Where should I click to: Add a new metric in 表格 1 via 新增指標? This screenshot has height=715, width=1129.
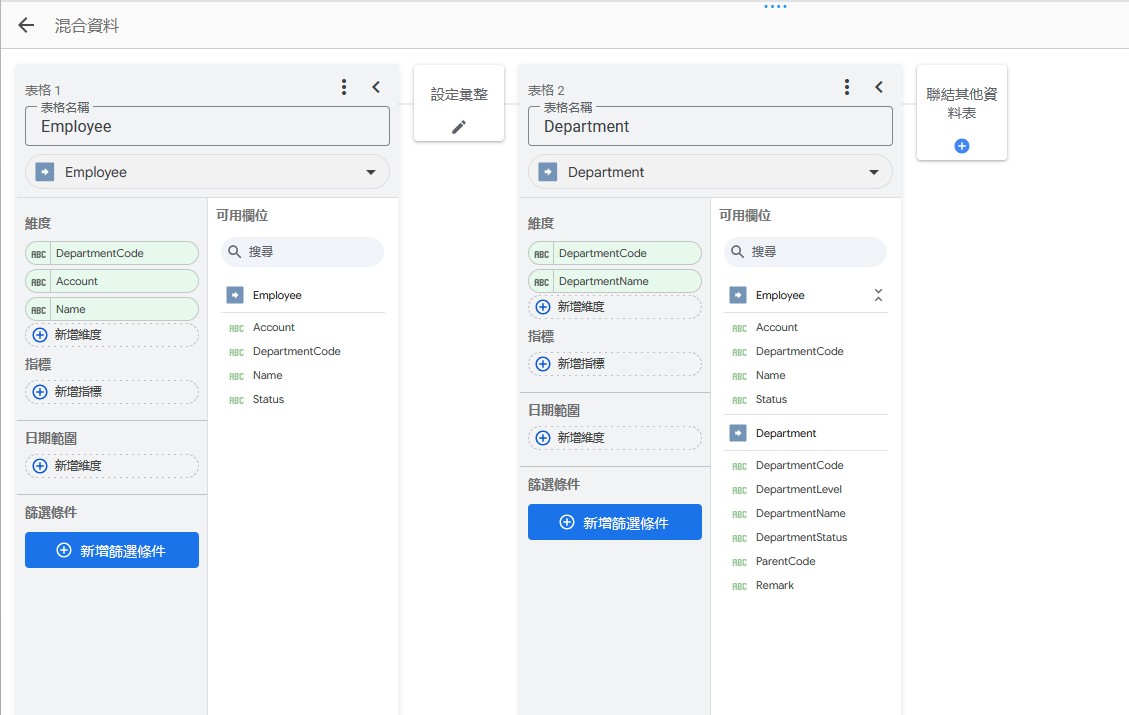[x=112, y=392]
